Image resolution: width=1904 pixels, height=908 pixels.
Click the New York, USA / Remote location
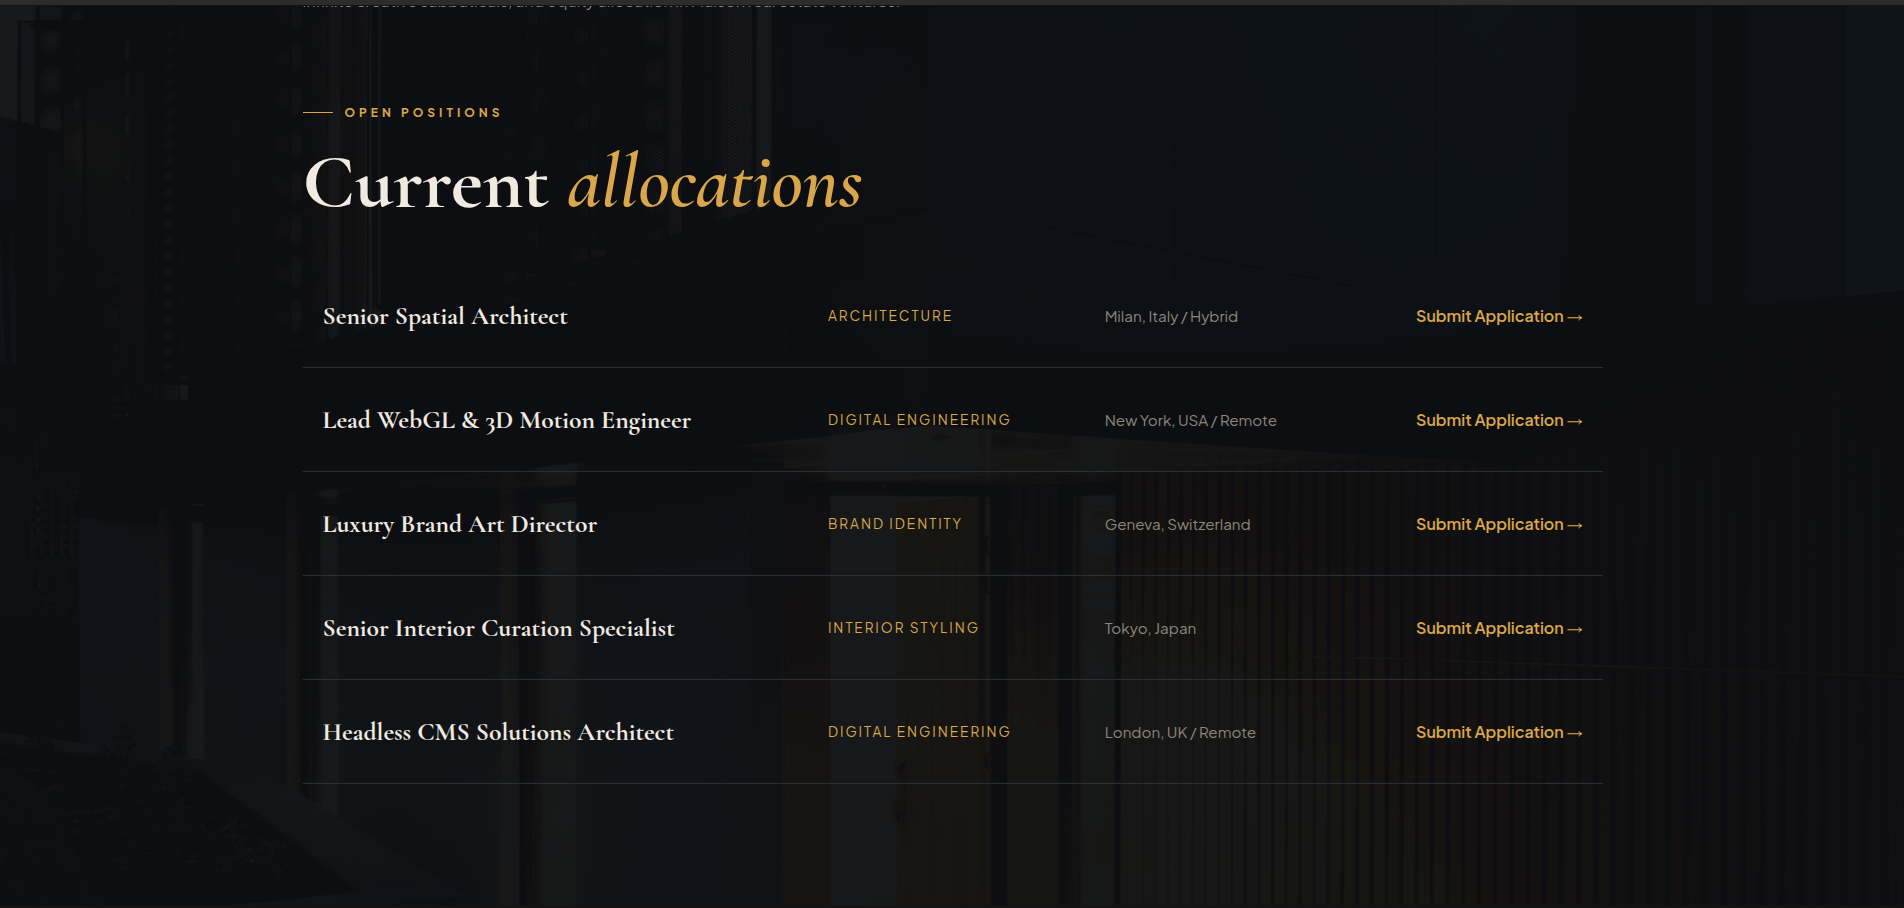coord(1191,421)
